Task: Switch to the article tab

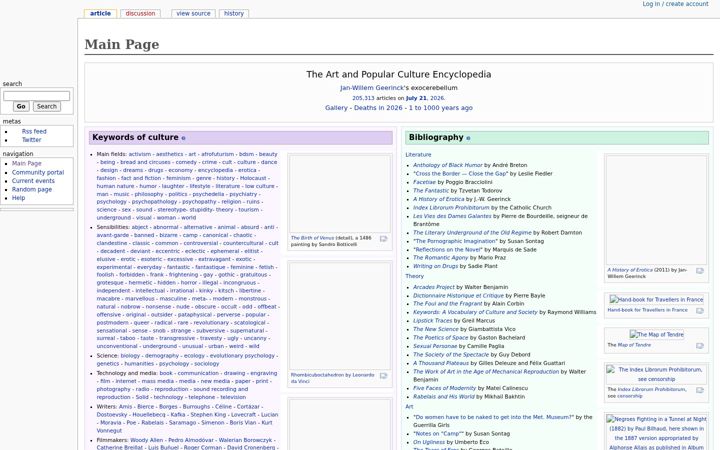Action: [x=100, y=13]
